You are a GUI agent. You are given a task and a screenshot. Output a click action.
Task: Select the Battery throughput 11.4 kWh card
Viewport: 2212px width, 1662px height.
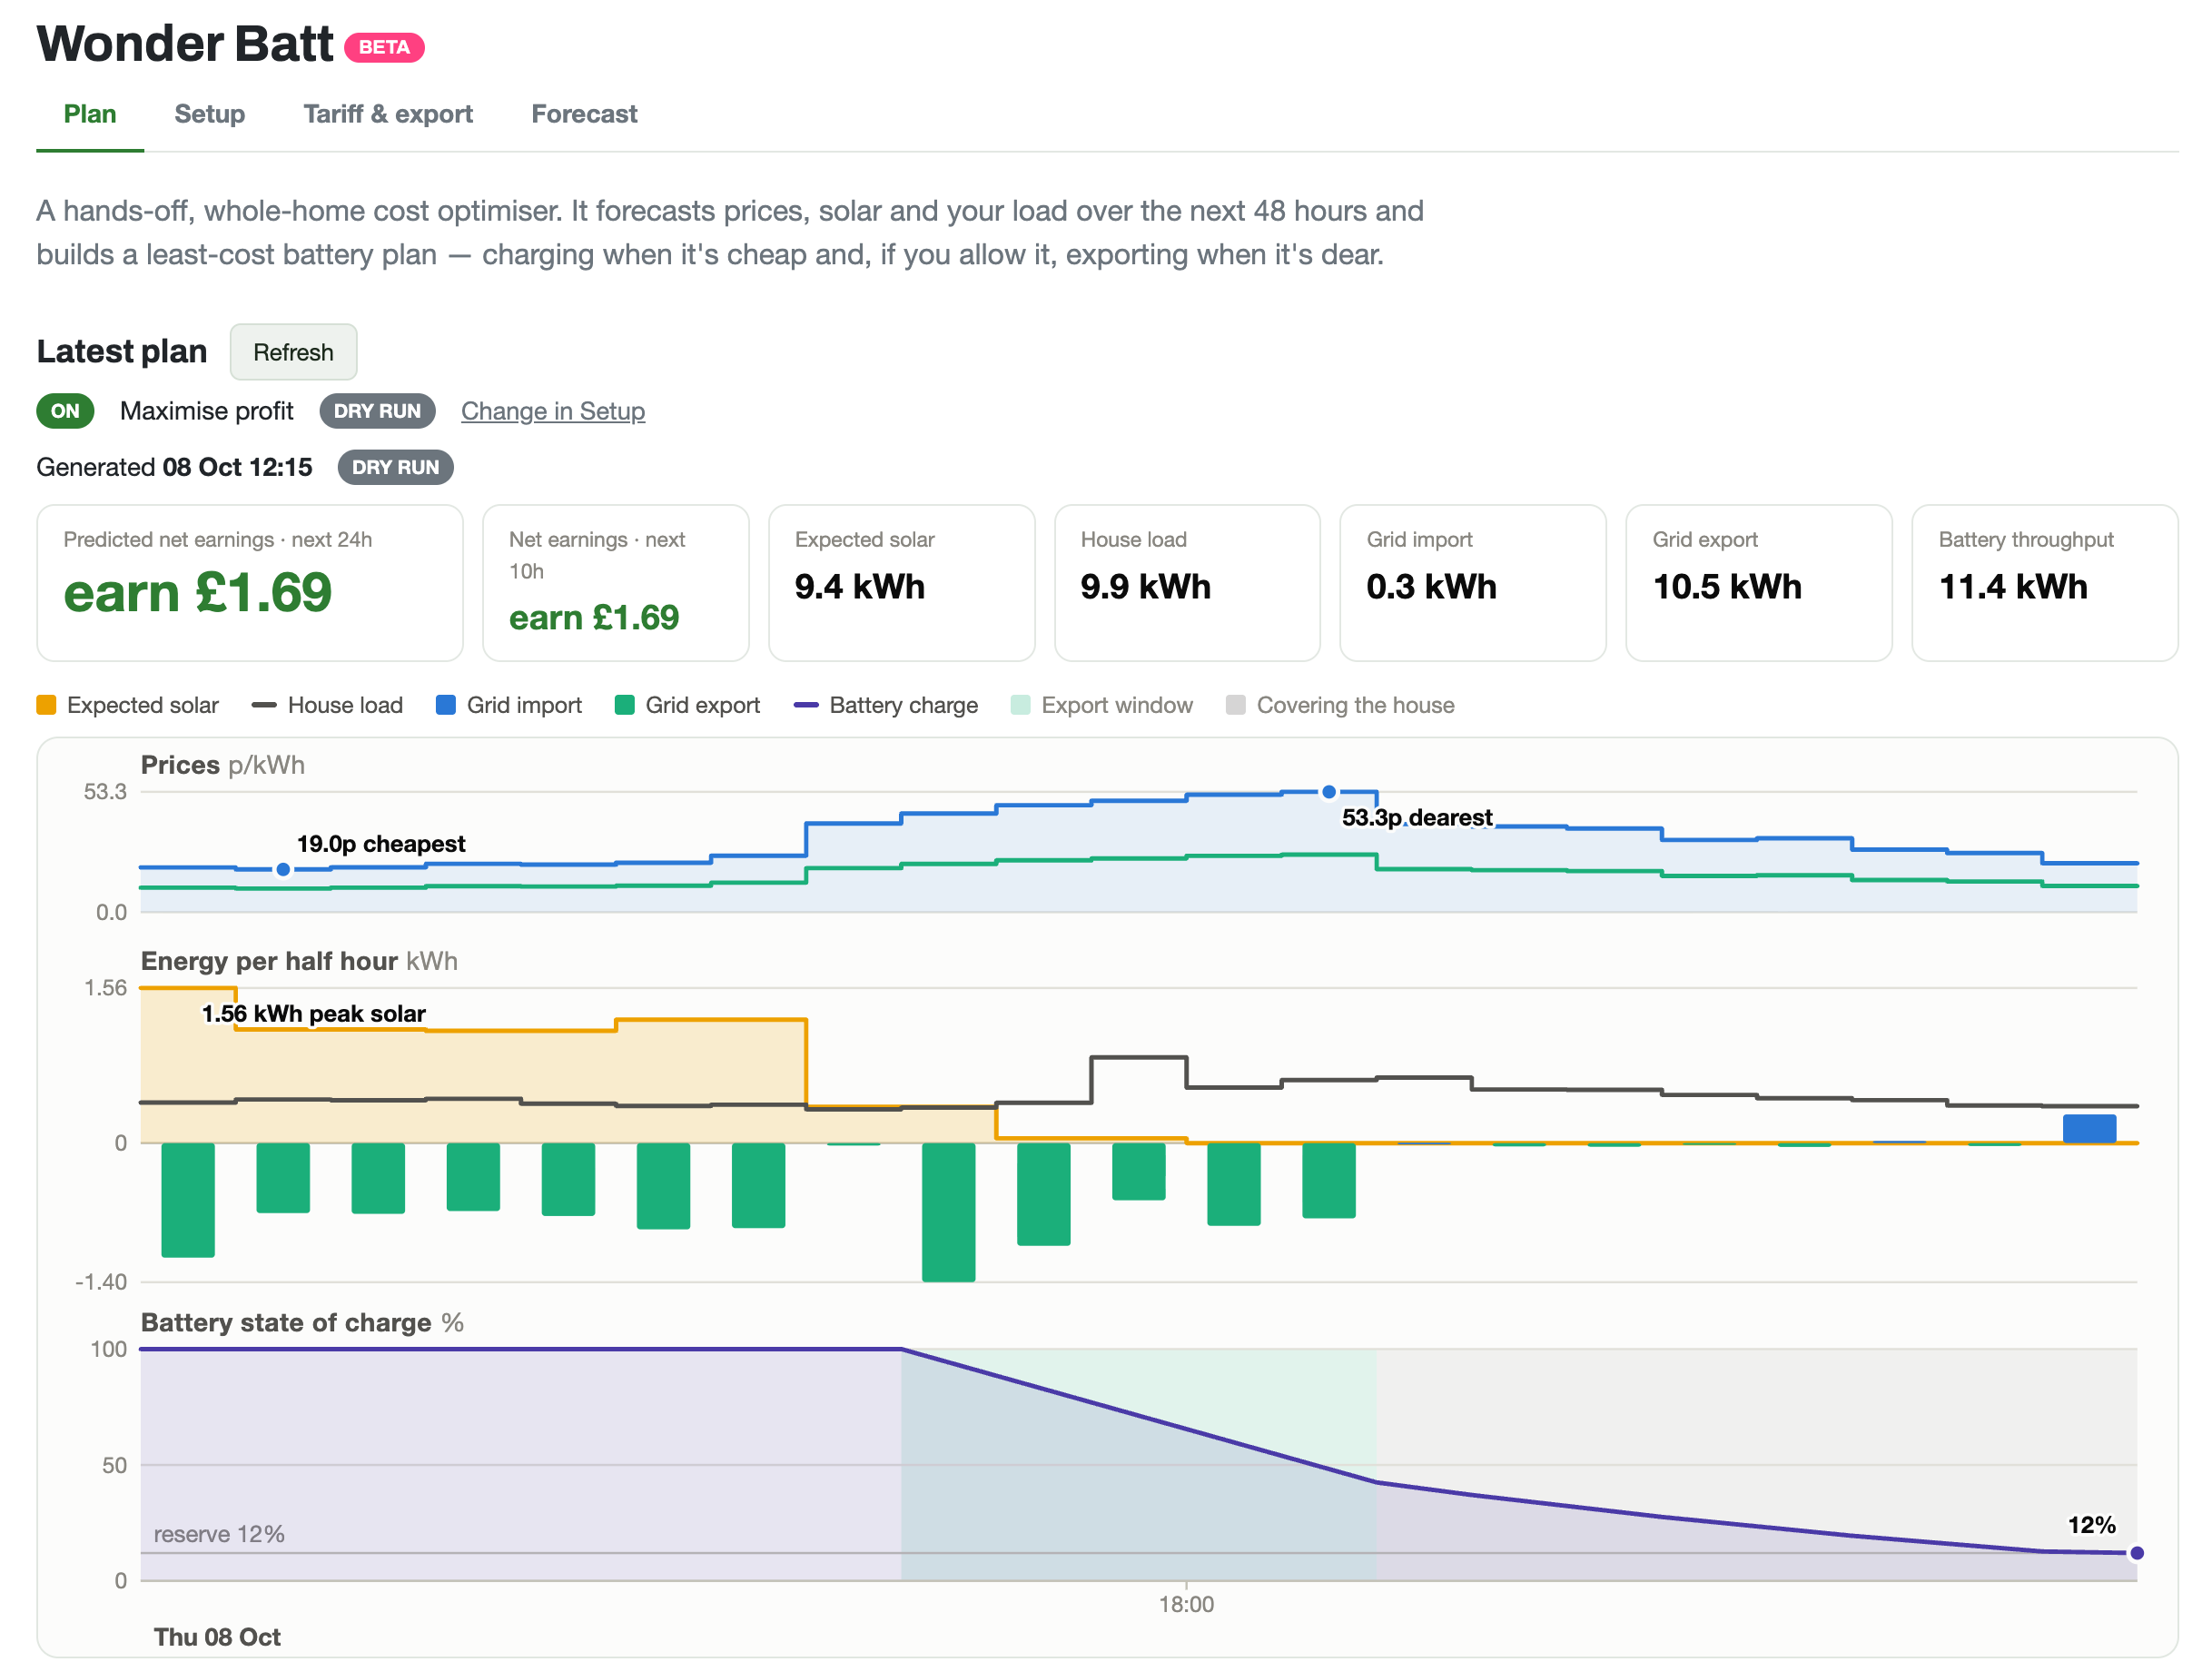pyautogui.click(x=2045, y=583)
